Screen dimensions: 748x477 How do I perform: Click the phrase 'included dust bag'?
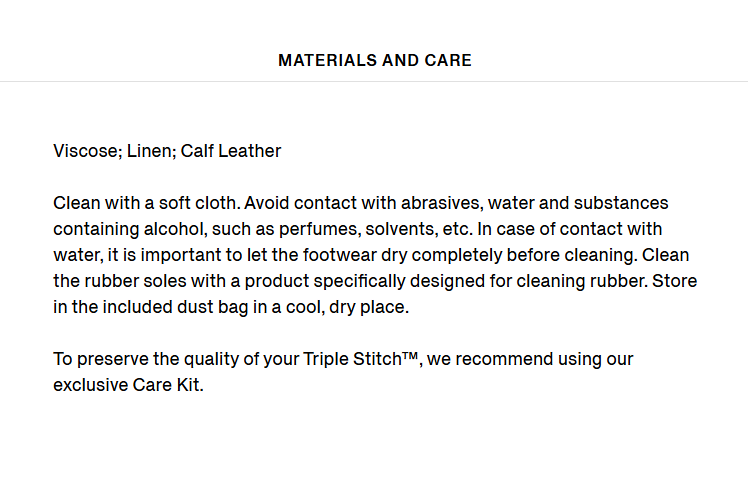[x=176, y=307]
